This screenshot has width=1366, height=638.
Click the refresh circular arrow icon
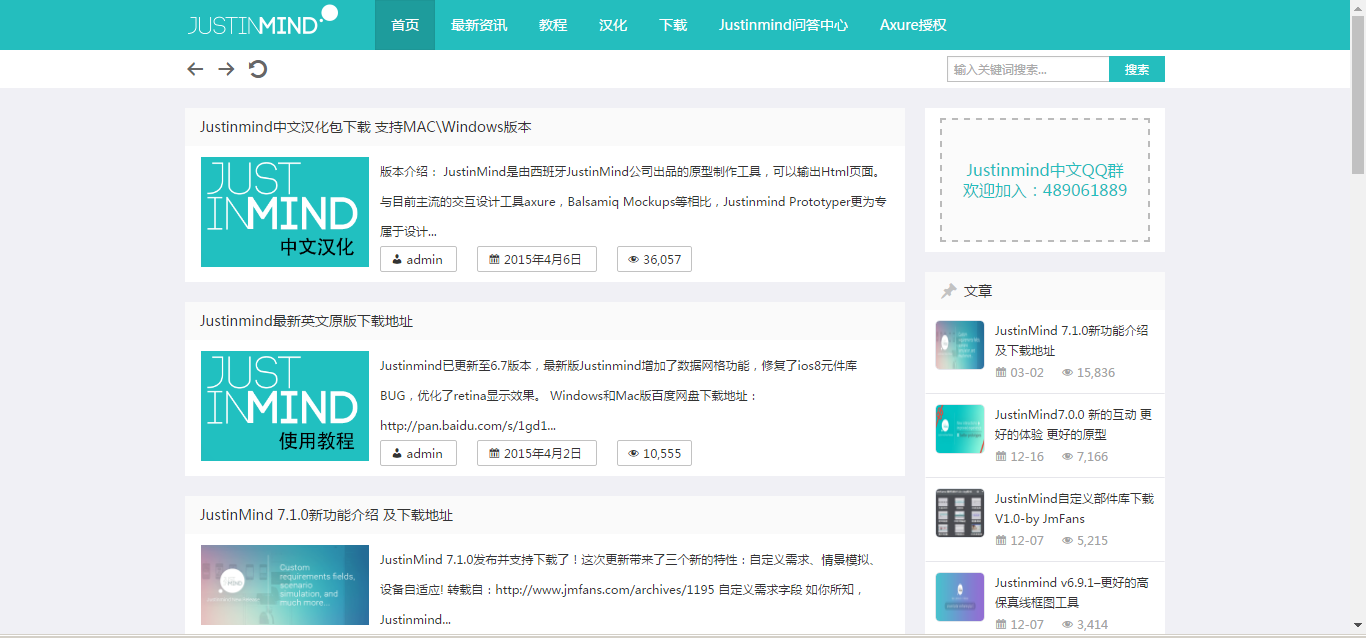tap(258, 69)
